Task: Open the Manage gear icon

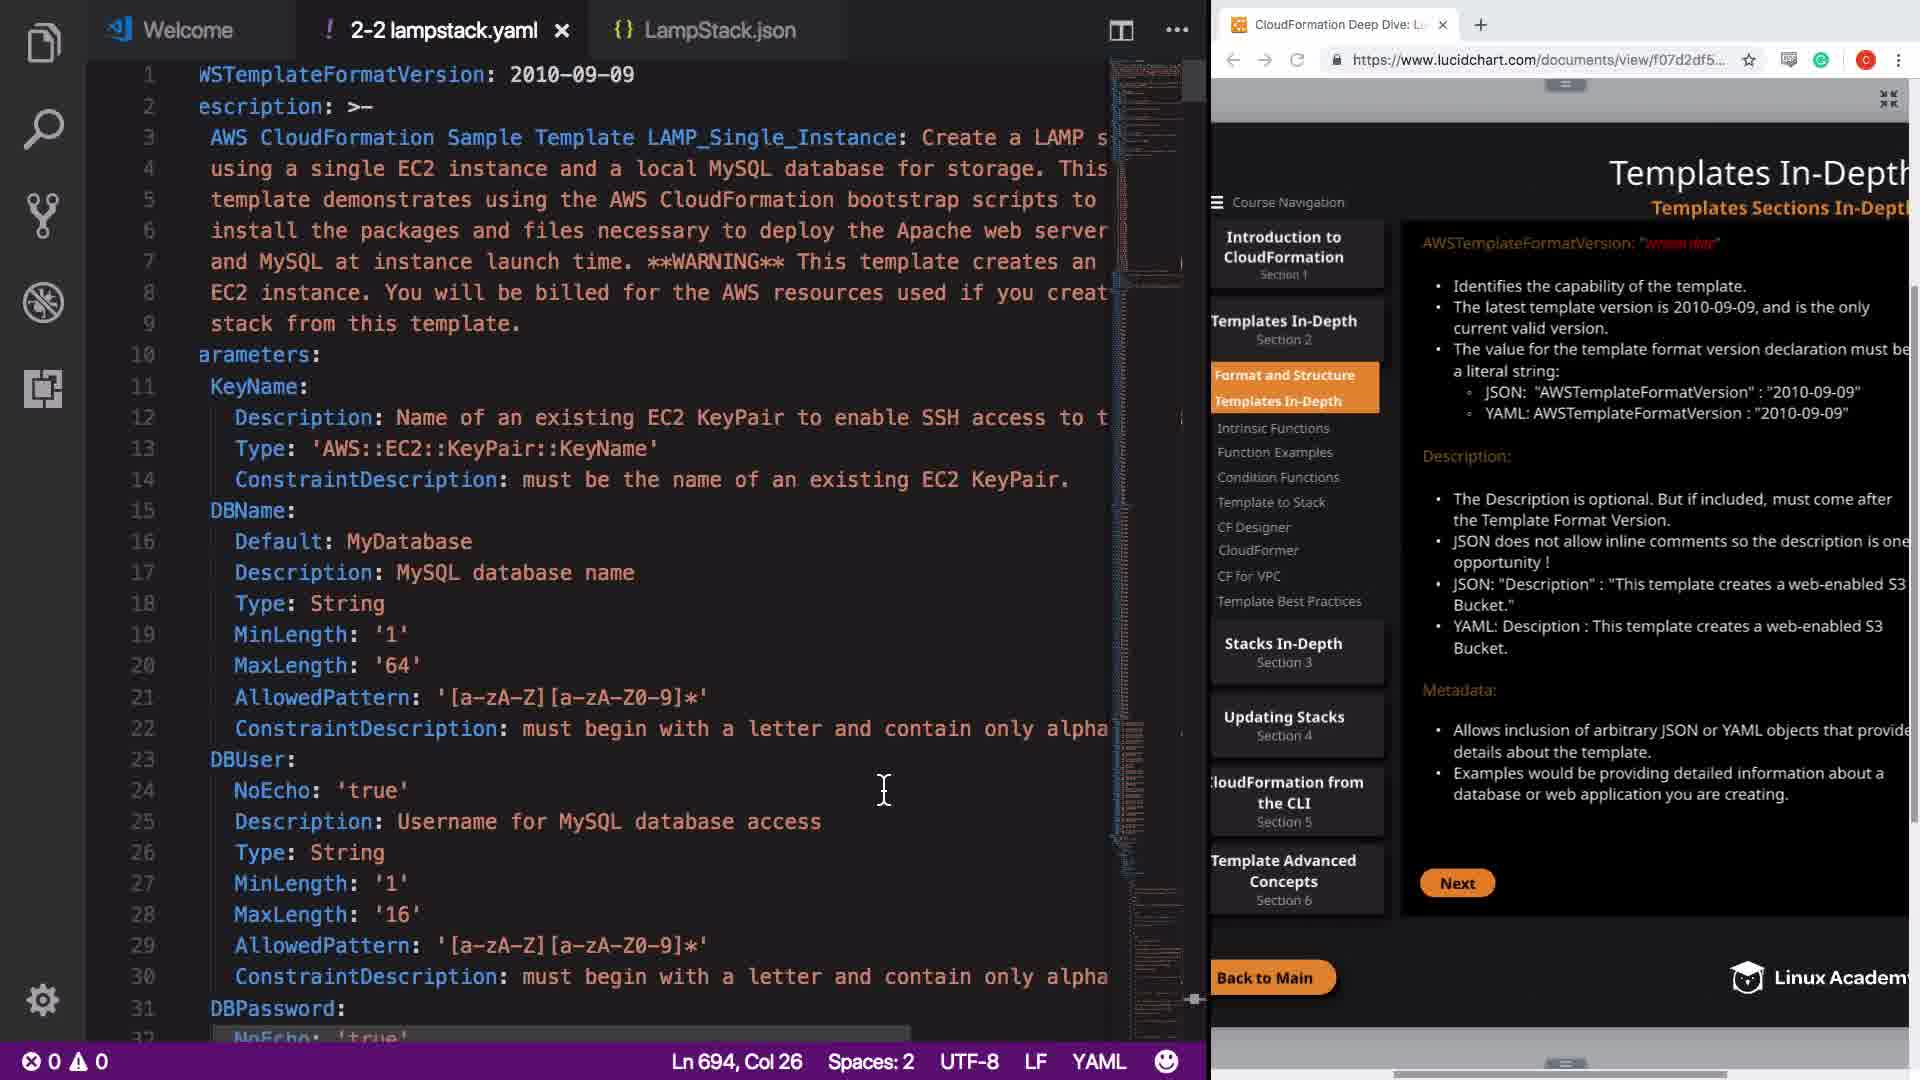Action: tap(43, 999)
